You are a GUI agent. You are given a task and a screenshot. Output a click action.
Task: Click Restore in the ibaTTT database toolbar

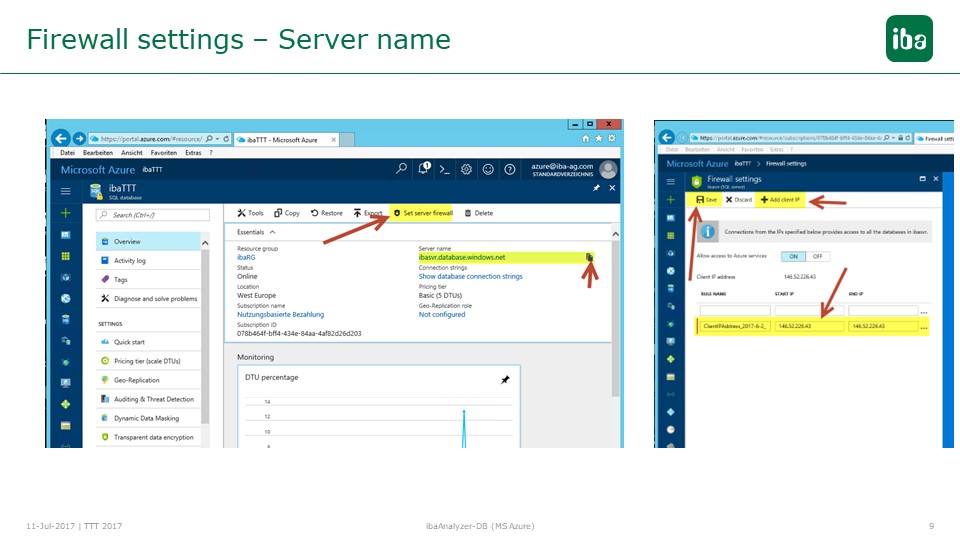tap(326, 213)
